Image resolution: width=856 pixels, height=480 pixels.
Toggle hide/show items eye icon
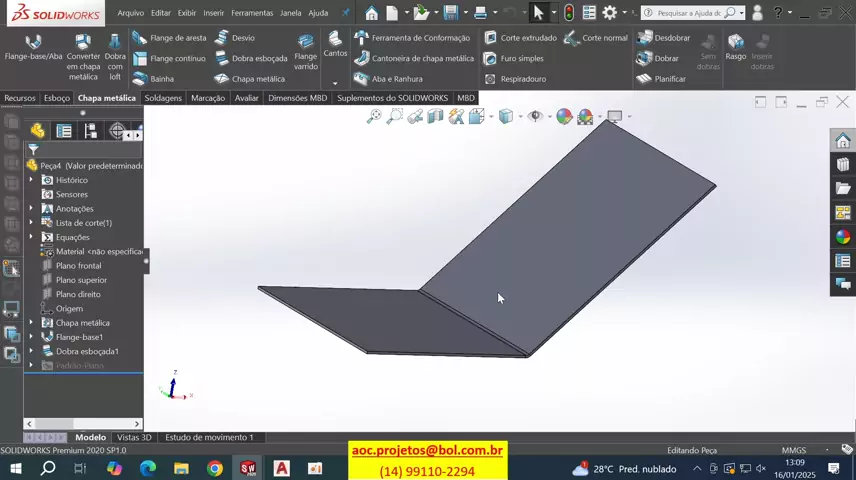(x=535, y=117)
